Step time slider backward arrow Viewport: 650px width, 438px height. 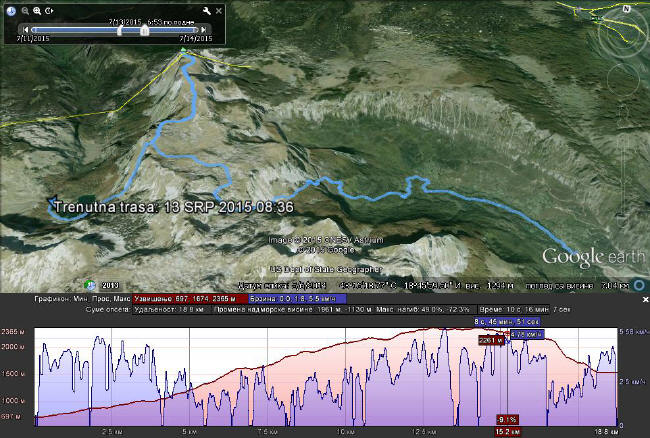(x=25, y=30)
